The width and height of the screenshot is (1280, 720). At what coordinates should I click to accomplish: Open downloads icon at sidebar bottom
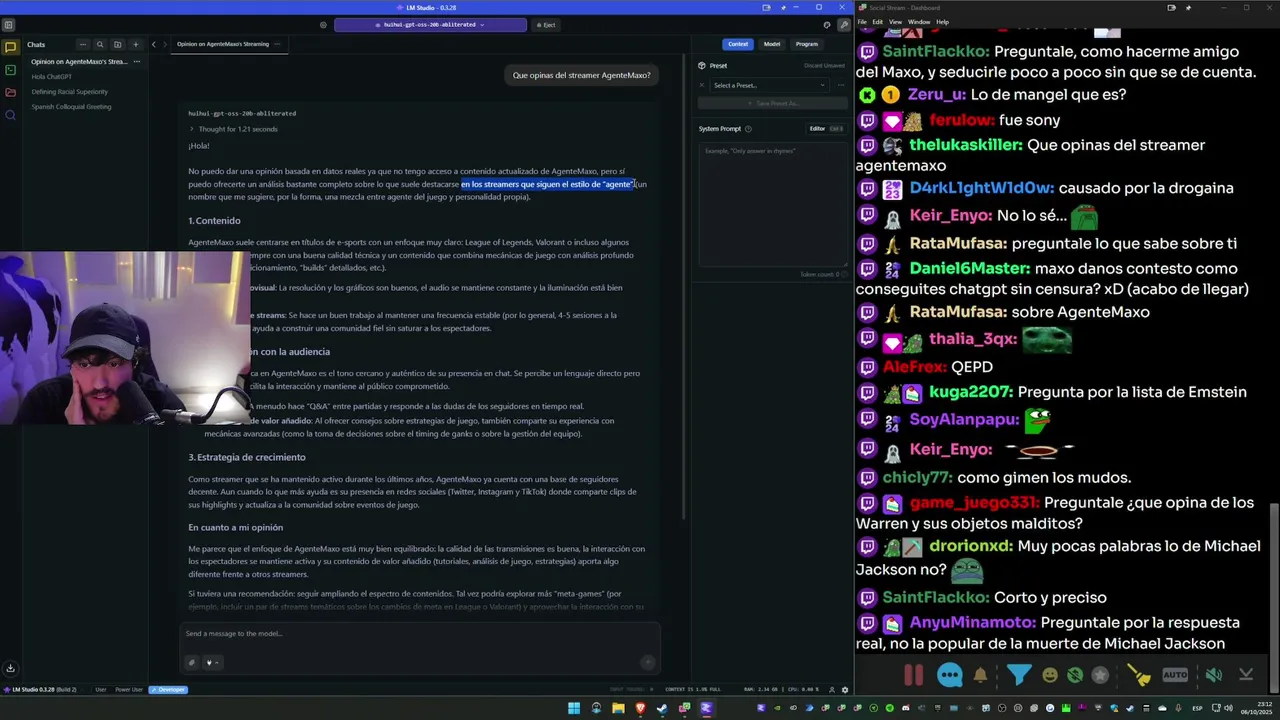10,668
